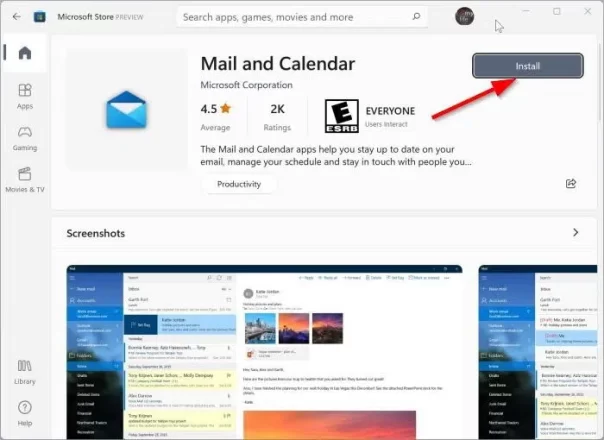Click the app description text

click(336, 155)
